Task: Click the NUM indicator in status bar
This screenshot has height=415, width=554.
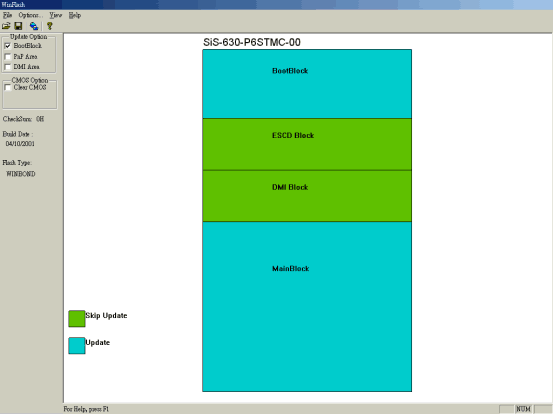Action: [523, 409]
